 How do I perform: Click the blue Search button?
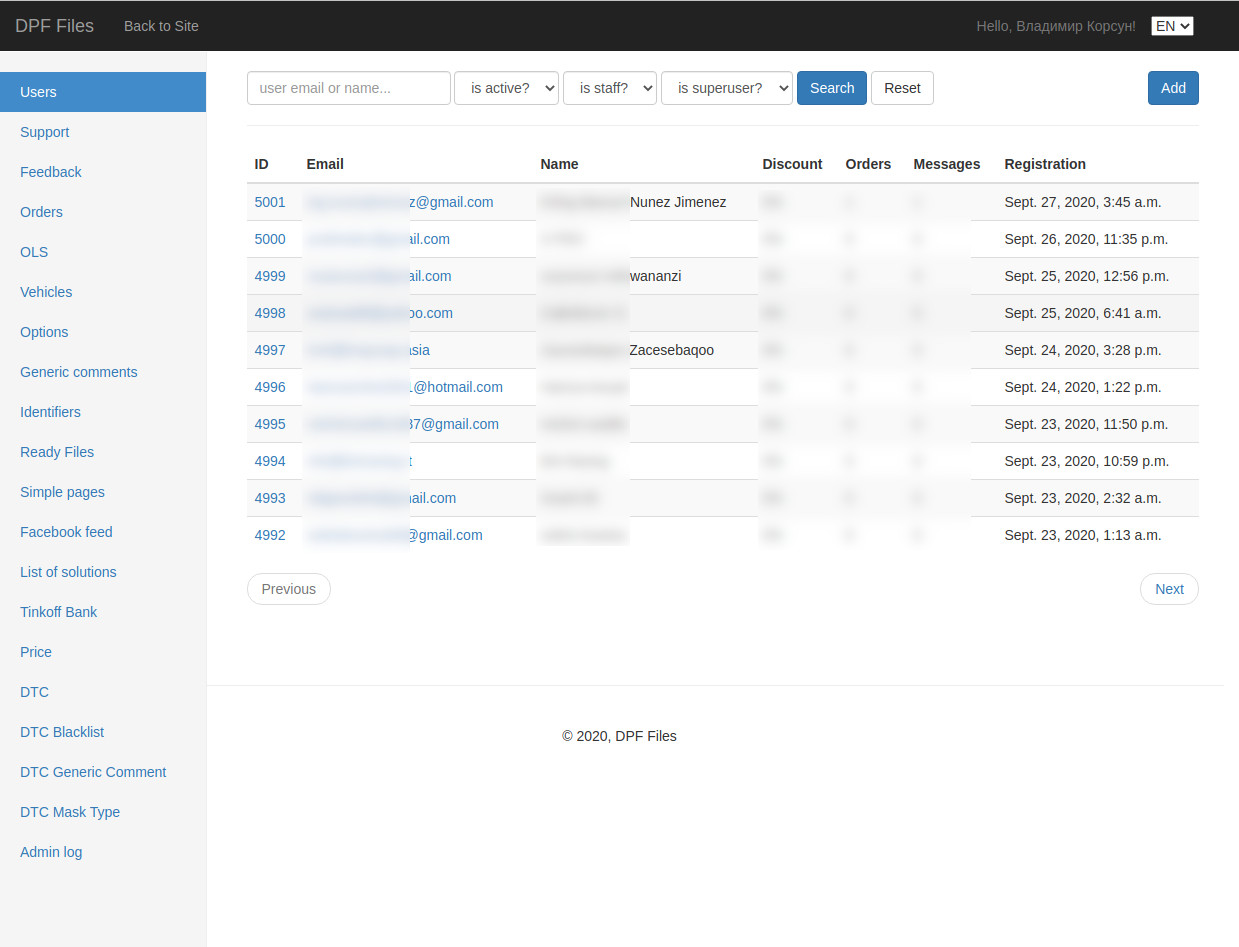[831, 88]
